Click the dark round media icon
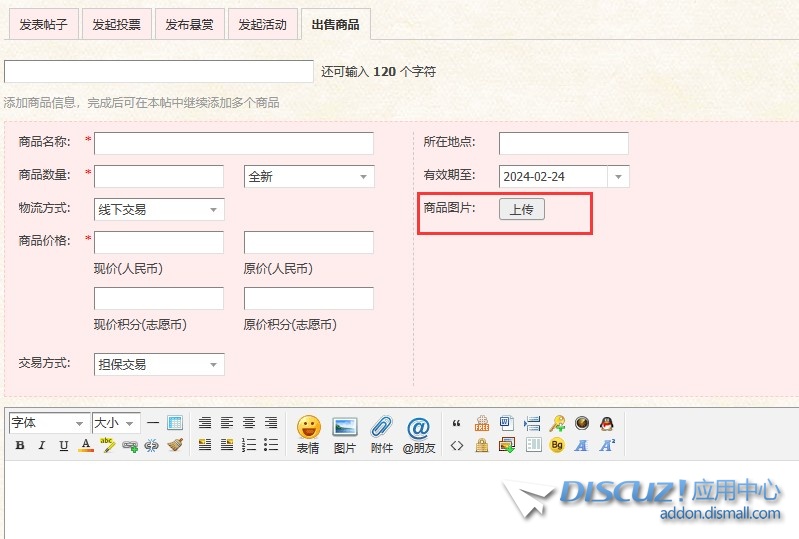Image resolution: width=799 pixels, height=539 pixels. point(581,423)
